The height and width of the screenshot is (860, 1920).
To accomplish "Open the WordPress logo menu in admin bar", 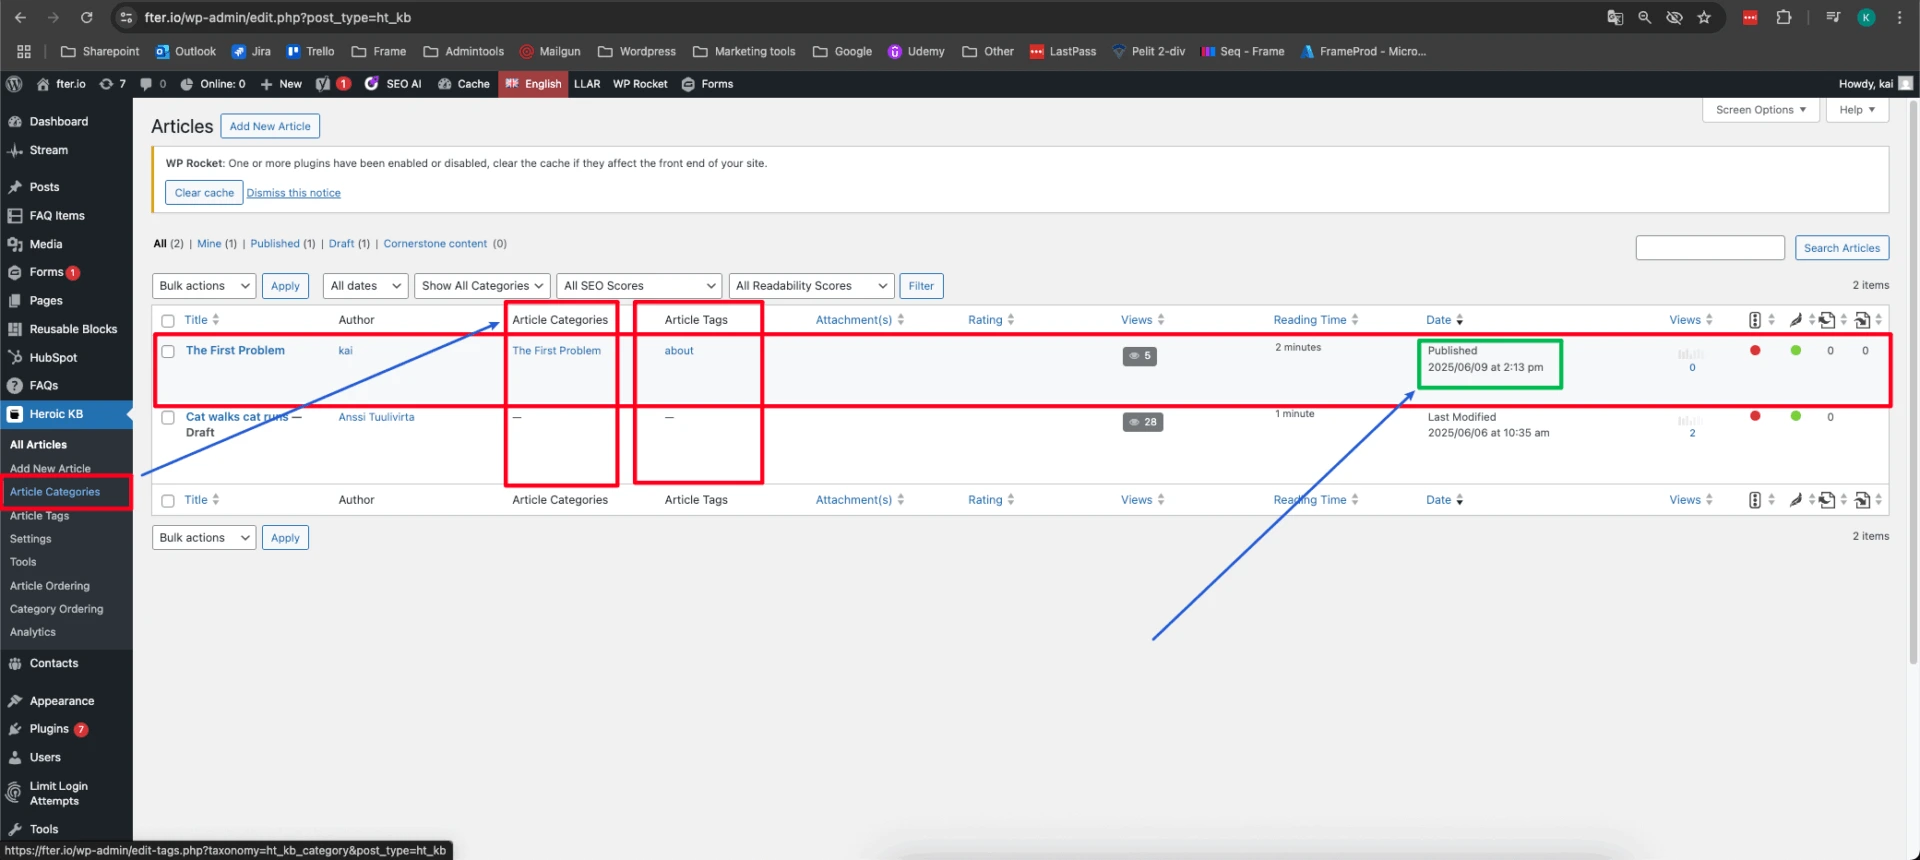I will 14,84.
